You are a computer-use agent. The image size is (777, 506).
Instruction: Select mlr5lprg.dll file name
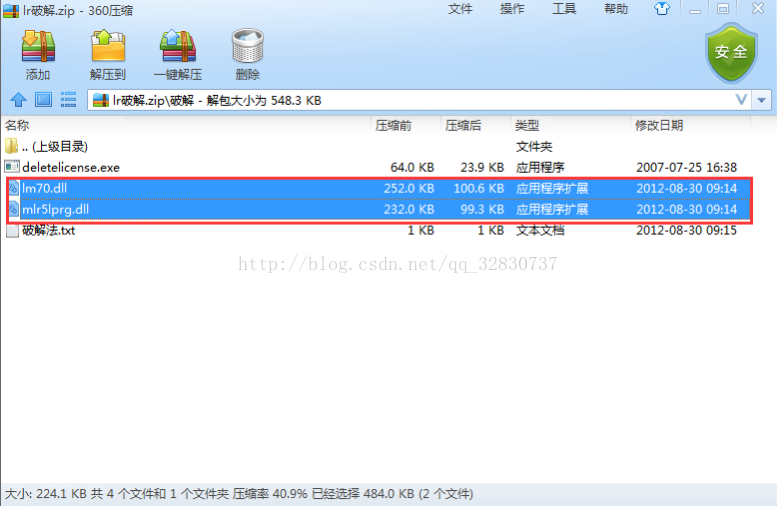pos(56,210)
